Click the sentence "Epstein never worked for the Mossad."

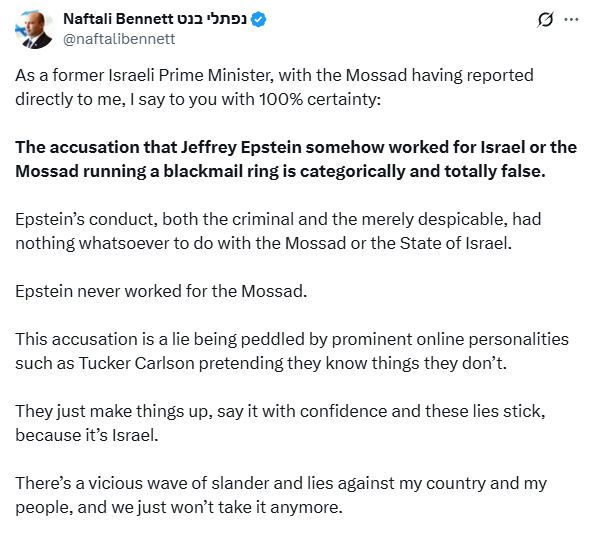(x=161, y=291)
